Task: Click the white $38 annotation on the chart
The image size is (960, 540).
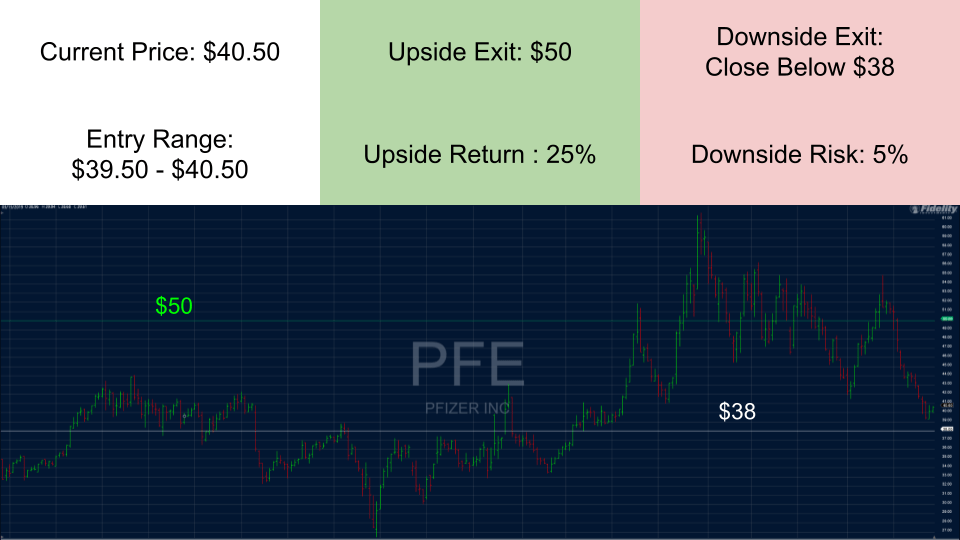Action: tap(737, 411)
